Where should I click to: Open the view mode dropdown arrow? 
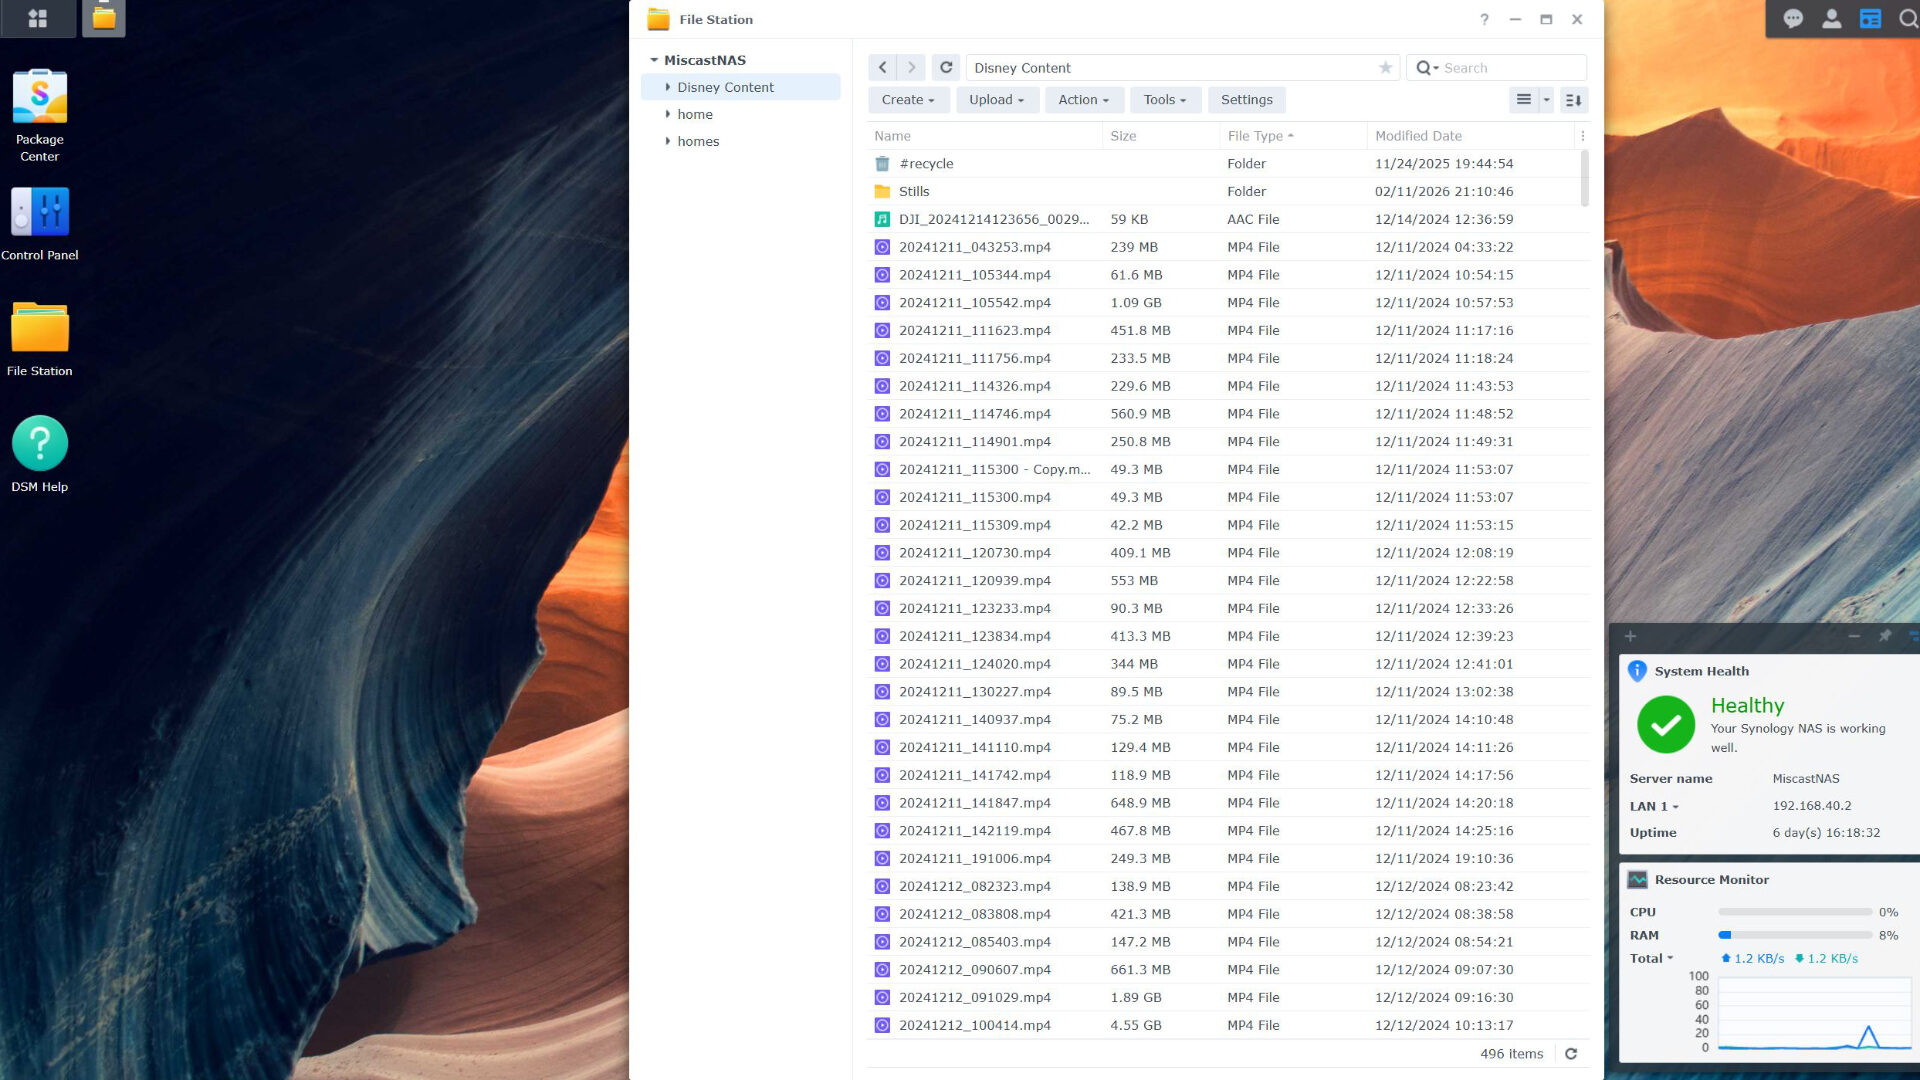click(x=1546, y=100)
